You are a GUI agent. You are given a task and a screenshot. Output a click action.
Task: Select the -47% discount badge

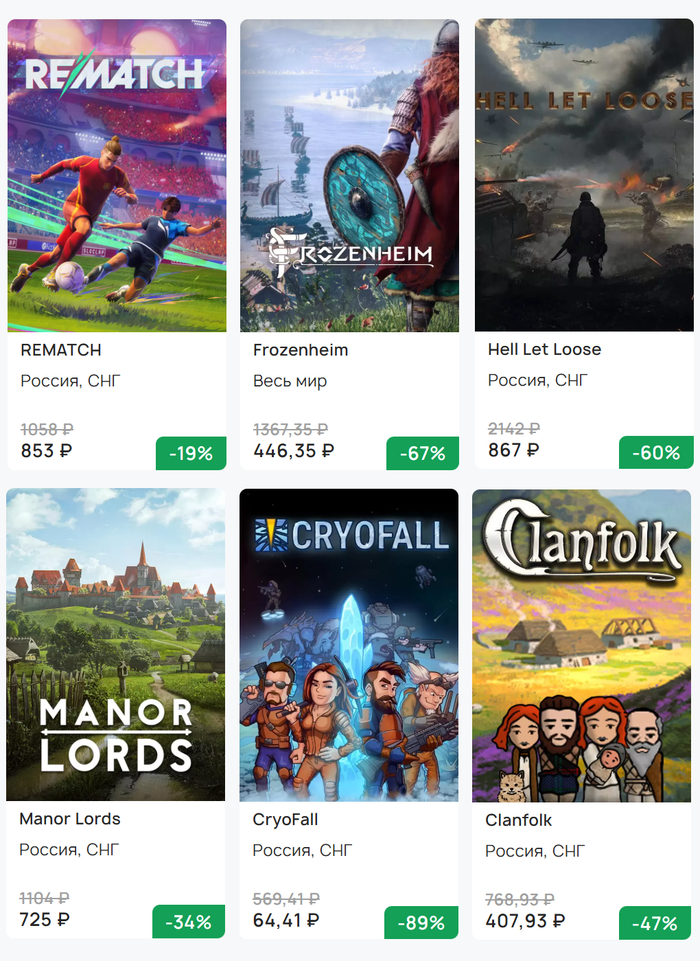[x=655, y=923]
